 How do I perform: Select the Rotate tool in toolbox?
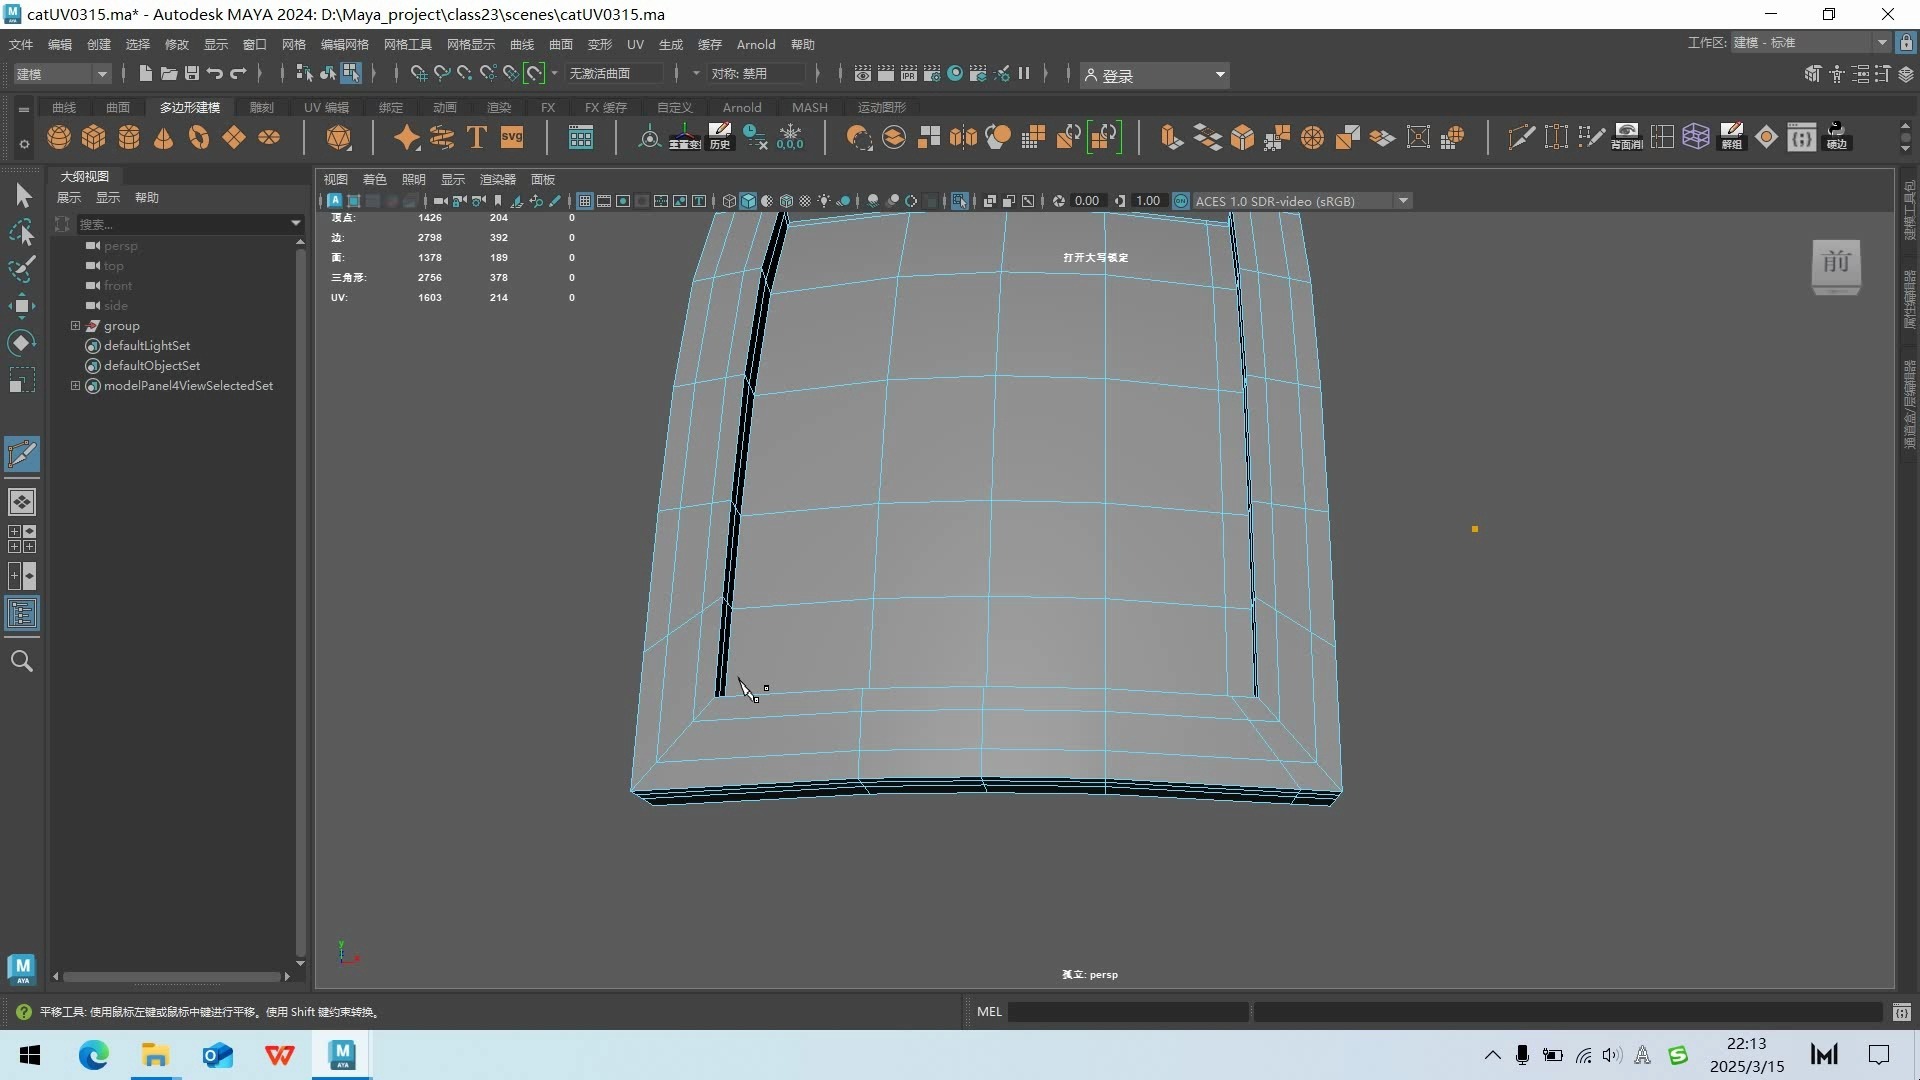coord(22,343)
